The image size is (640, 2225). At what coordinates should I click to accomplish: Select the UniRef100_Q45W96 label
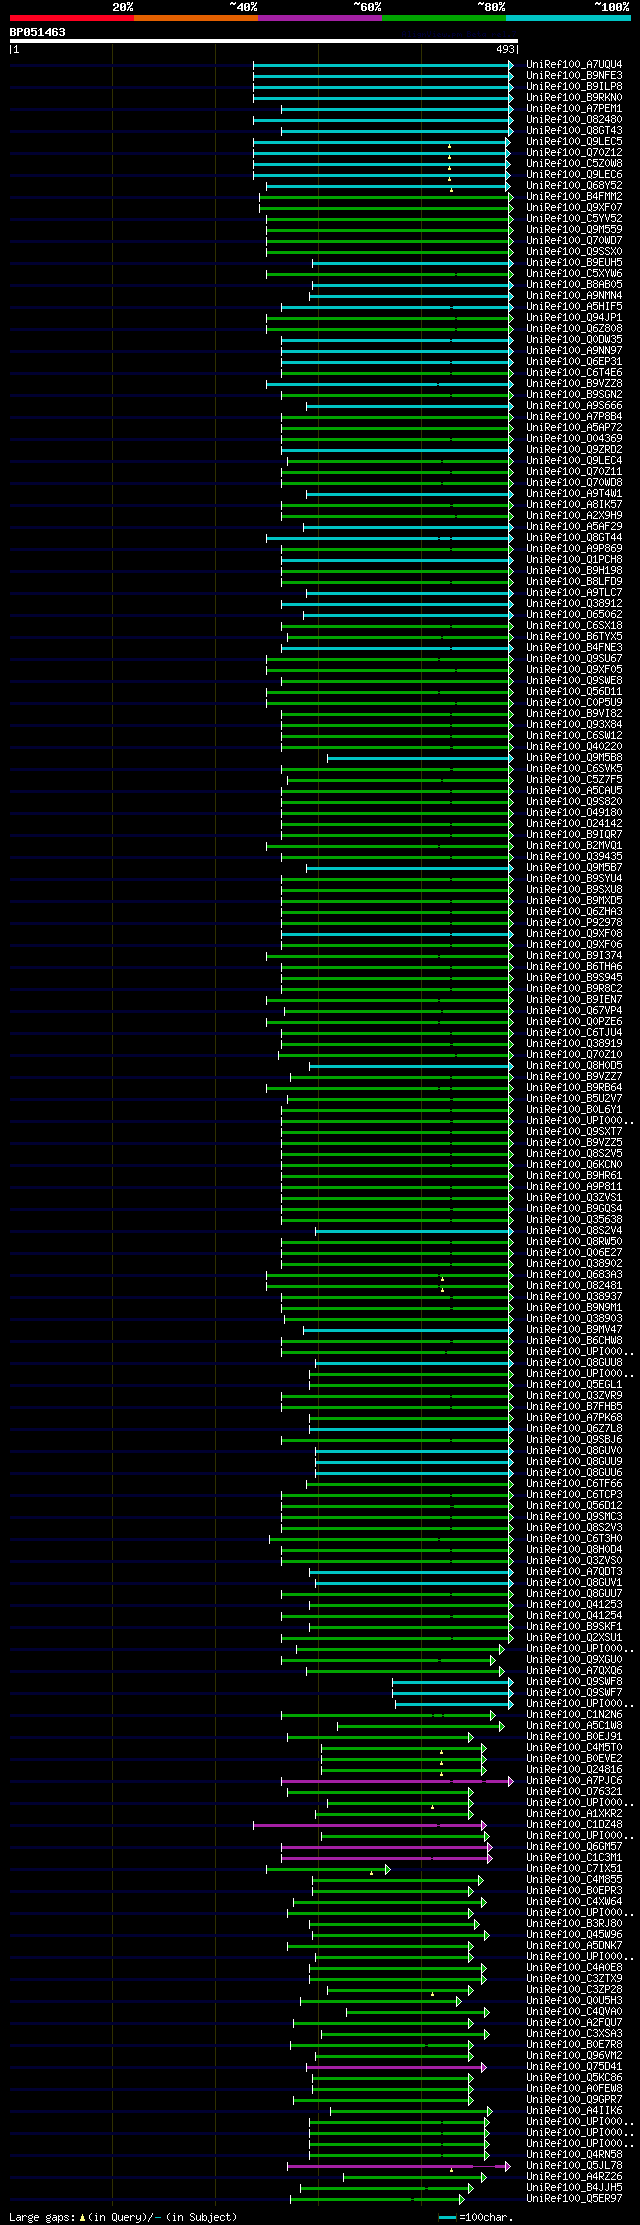tap(574, 1935)
